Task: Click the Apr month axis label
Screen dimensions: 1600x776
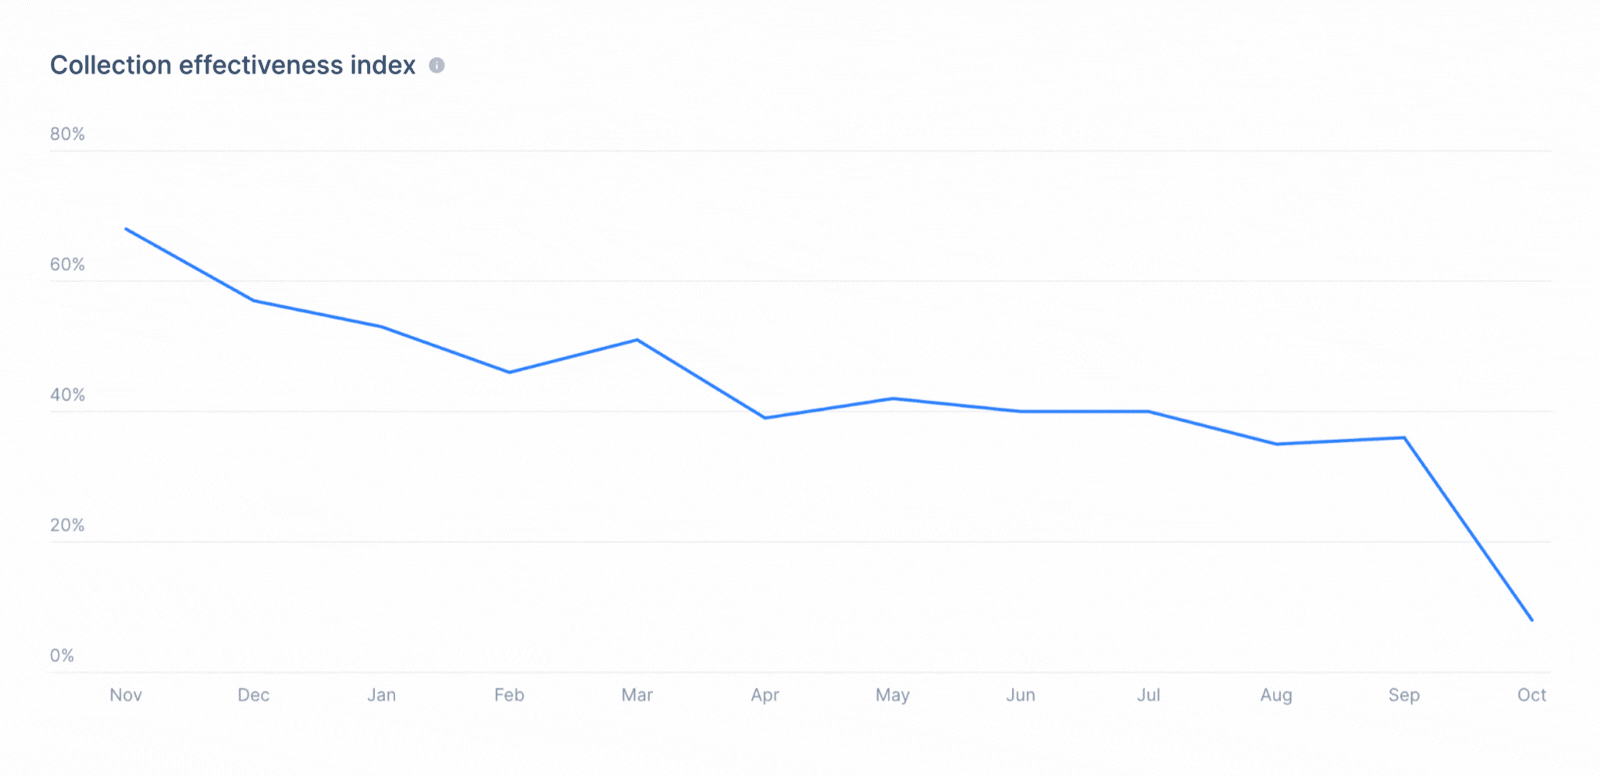Action: (765, 695)
